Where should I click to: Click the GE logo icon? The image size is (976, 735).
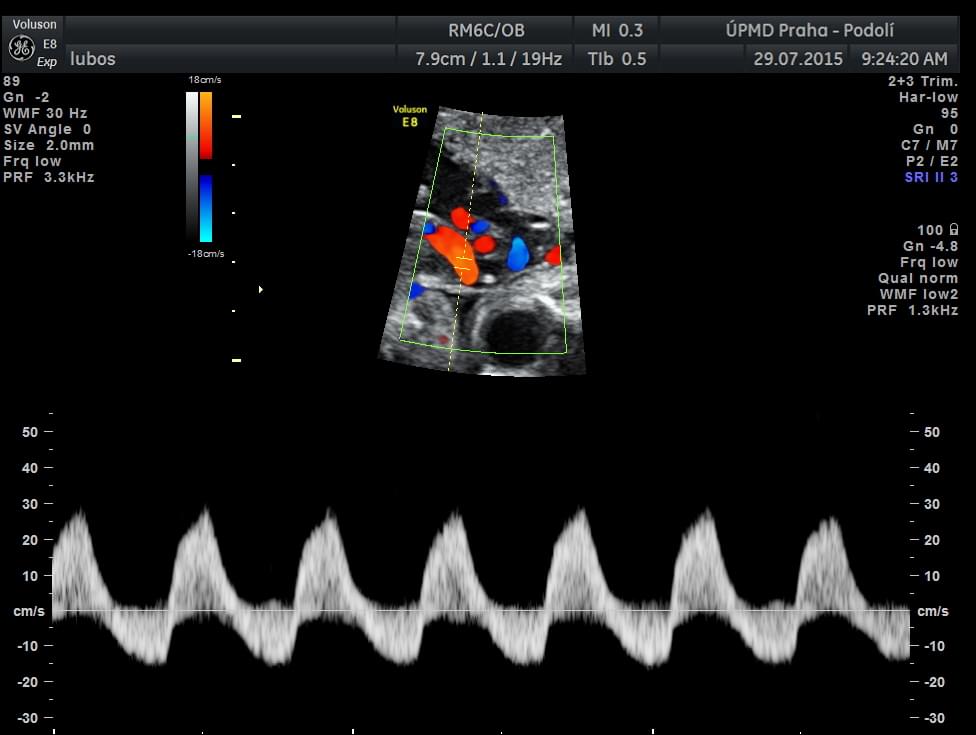[x=21, y=49]
